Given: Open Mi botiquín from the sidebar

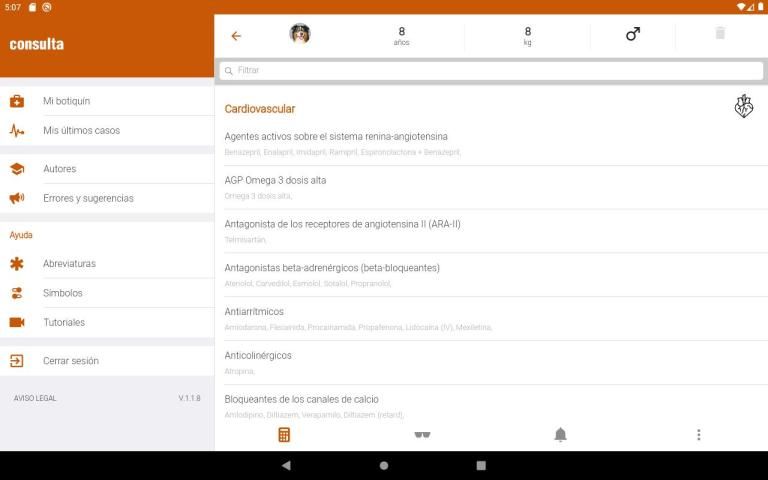Looking at the screenshot, I should pos(66,101).
